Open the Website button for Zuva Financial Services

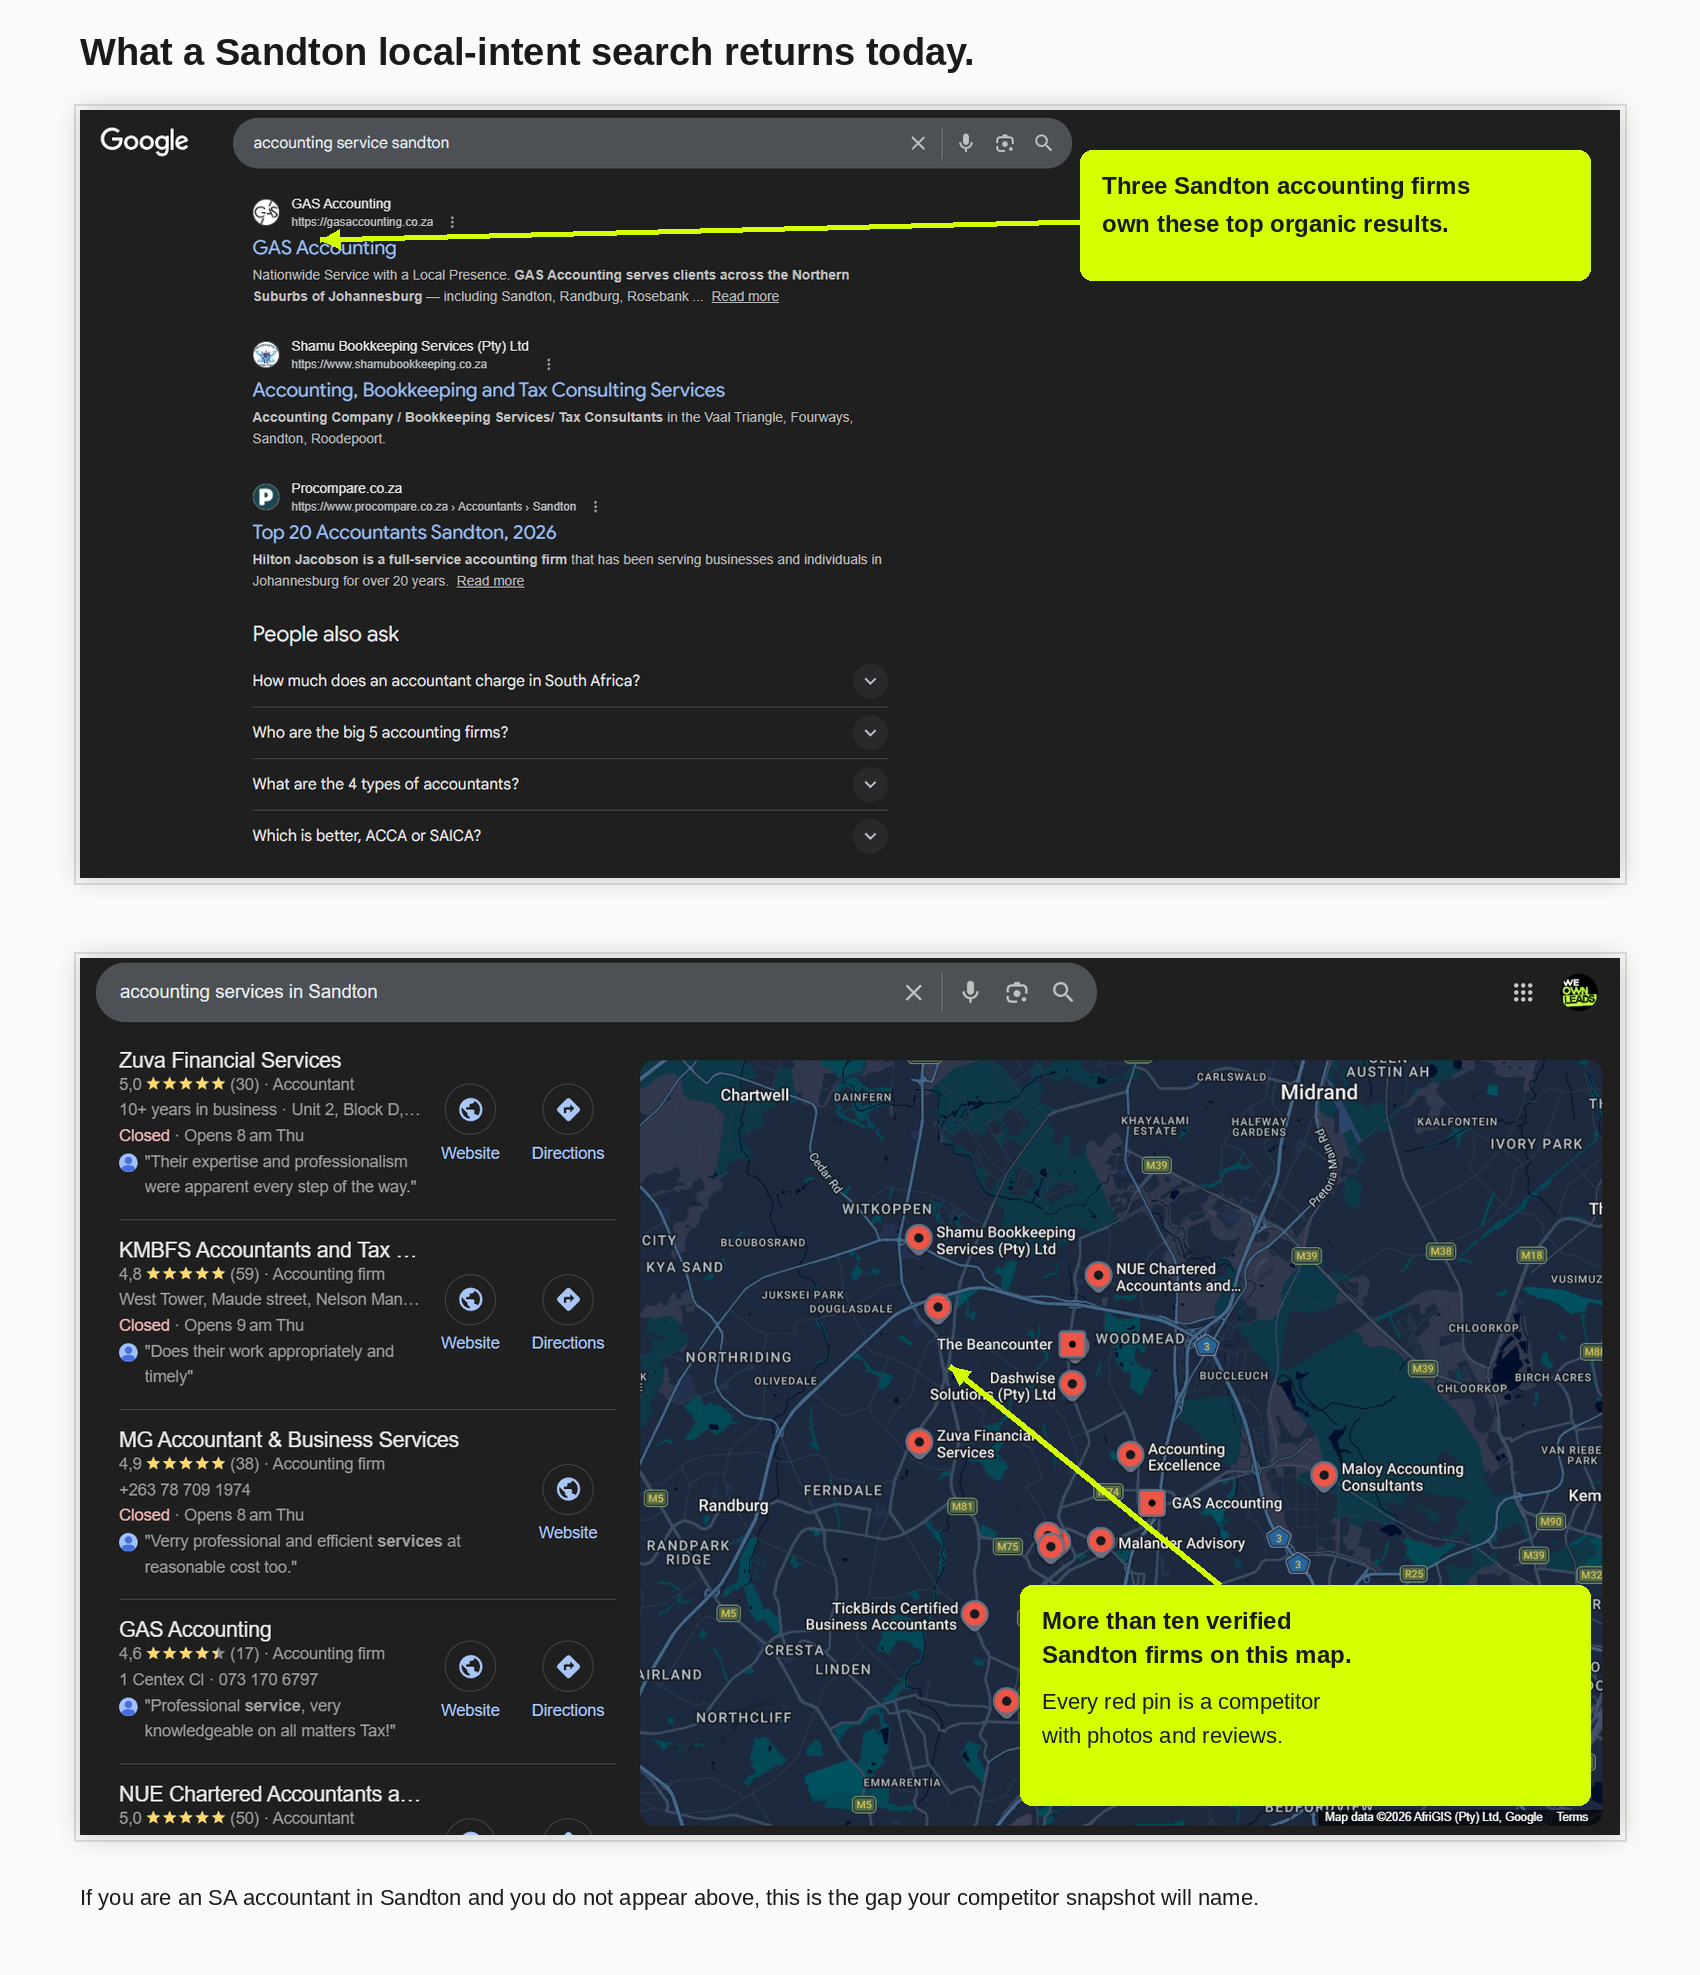[x=470, y=1124]
